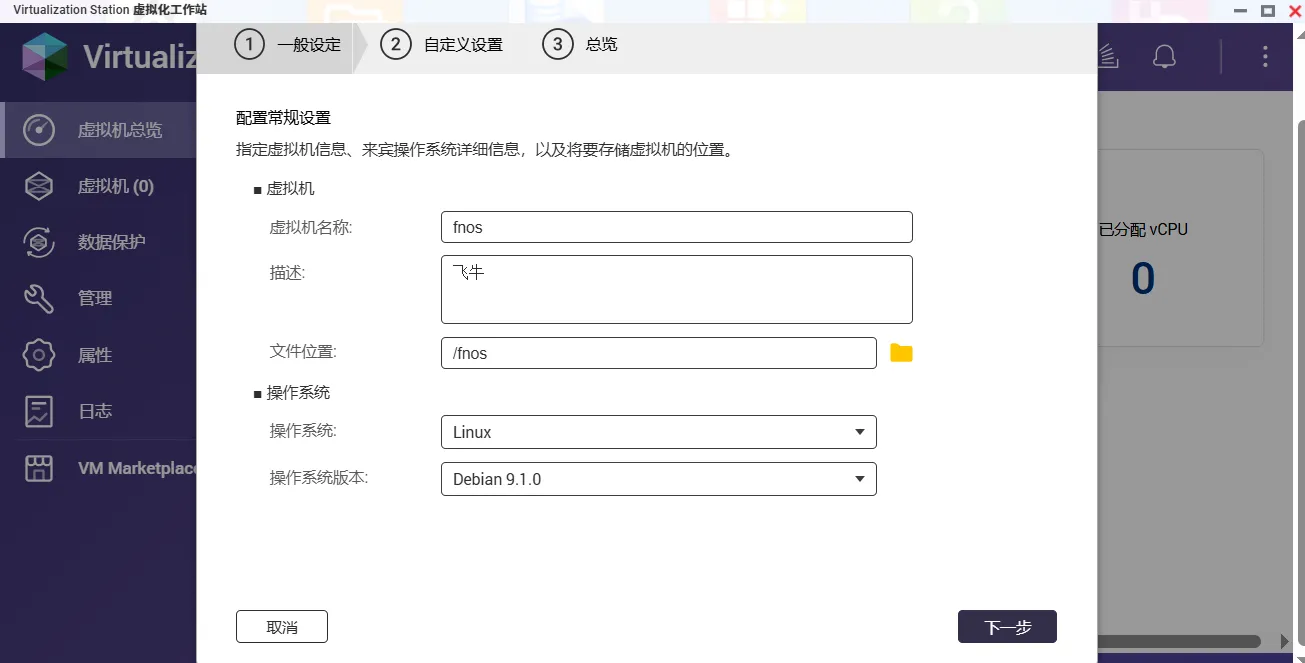Click the VM overview gauge icon

pyautogui.click(x=39, y=130)
